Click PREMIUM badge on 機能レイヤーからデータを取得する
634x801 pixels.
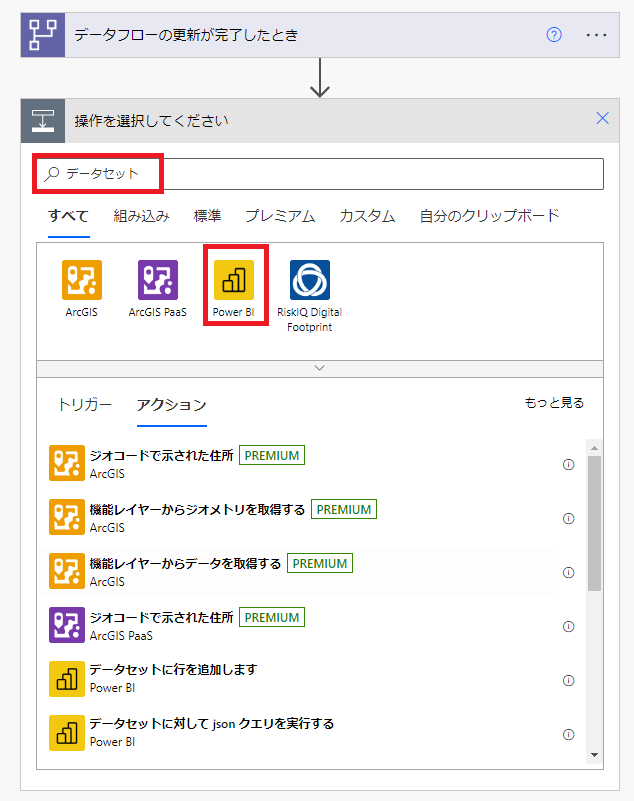pyautogui.click(x=320, y=563)
